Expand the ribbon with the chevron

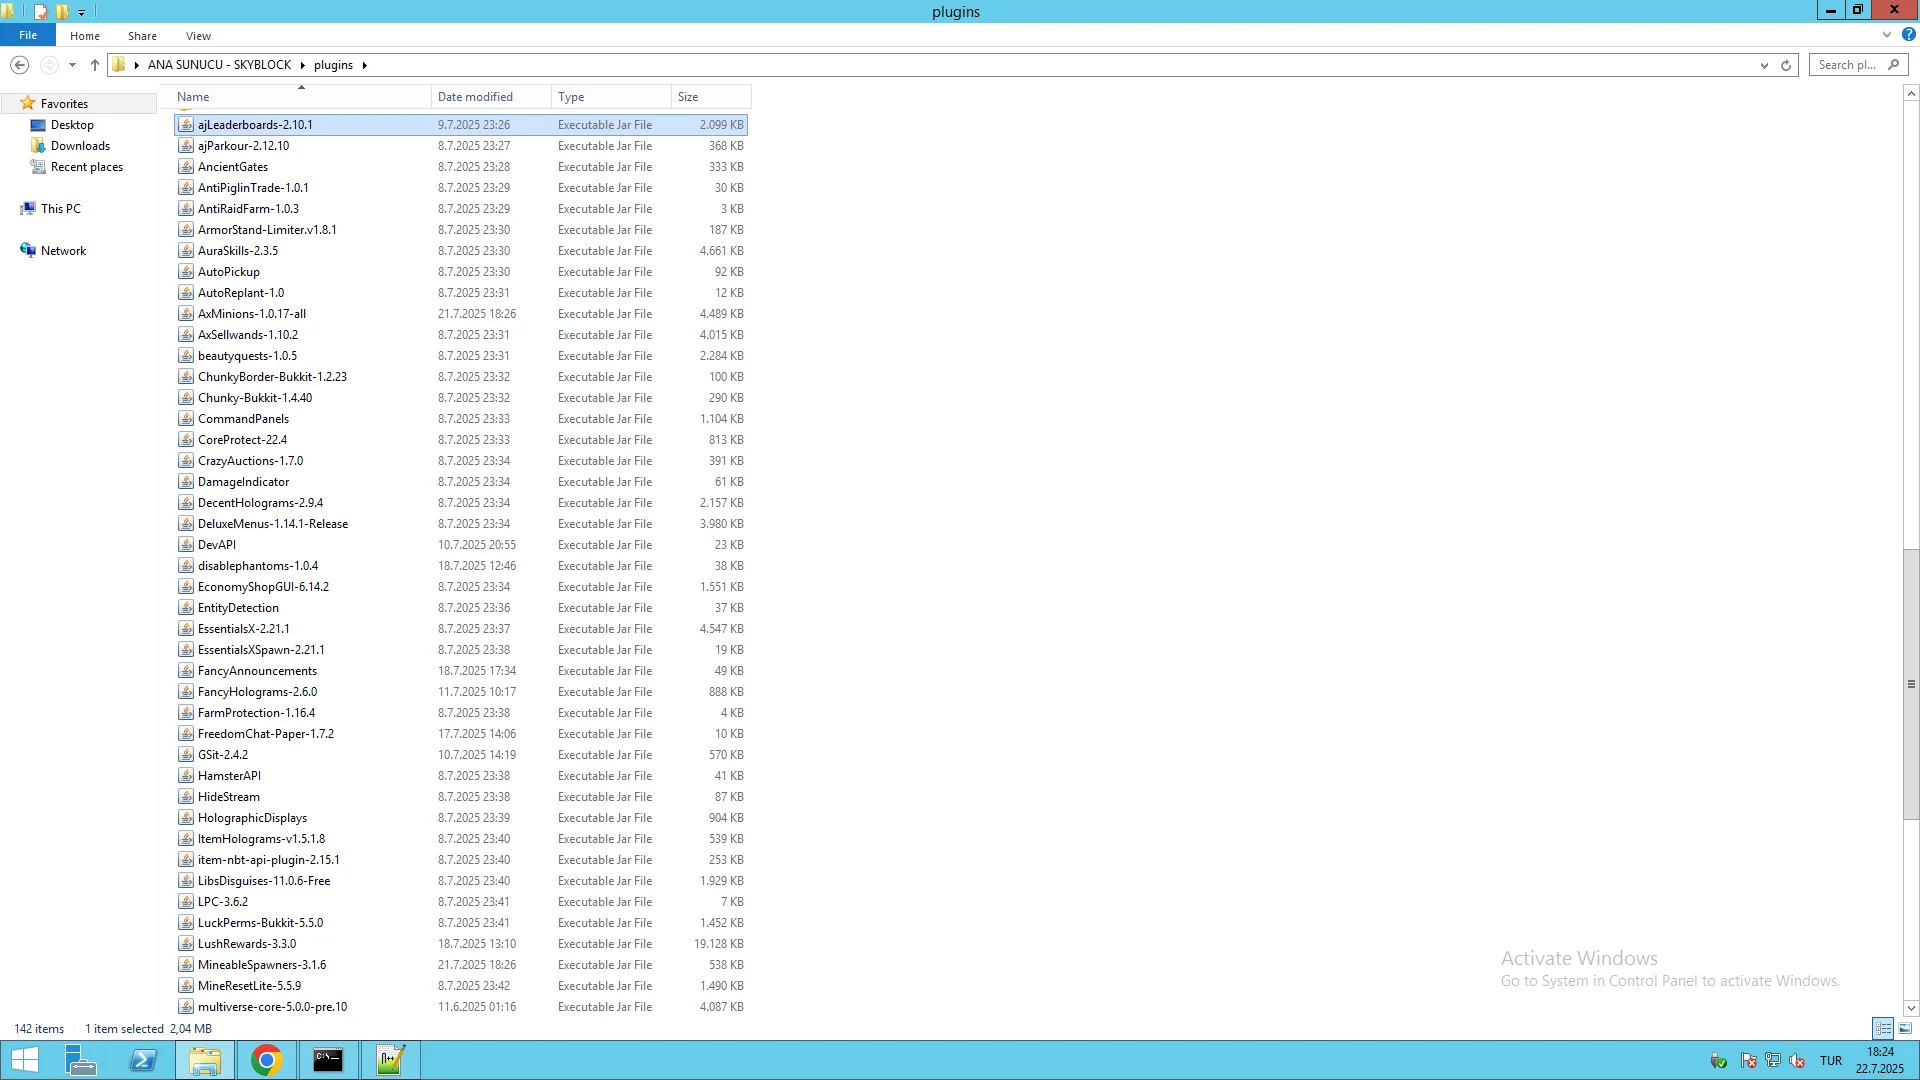tap(1887, 35)
